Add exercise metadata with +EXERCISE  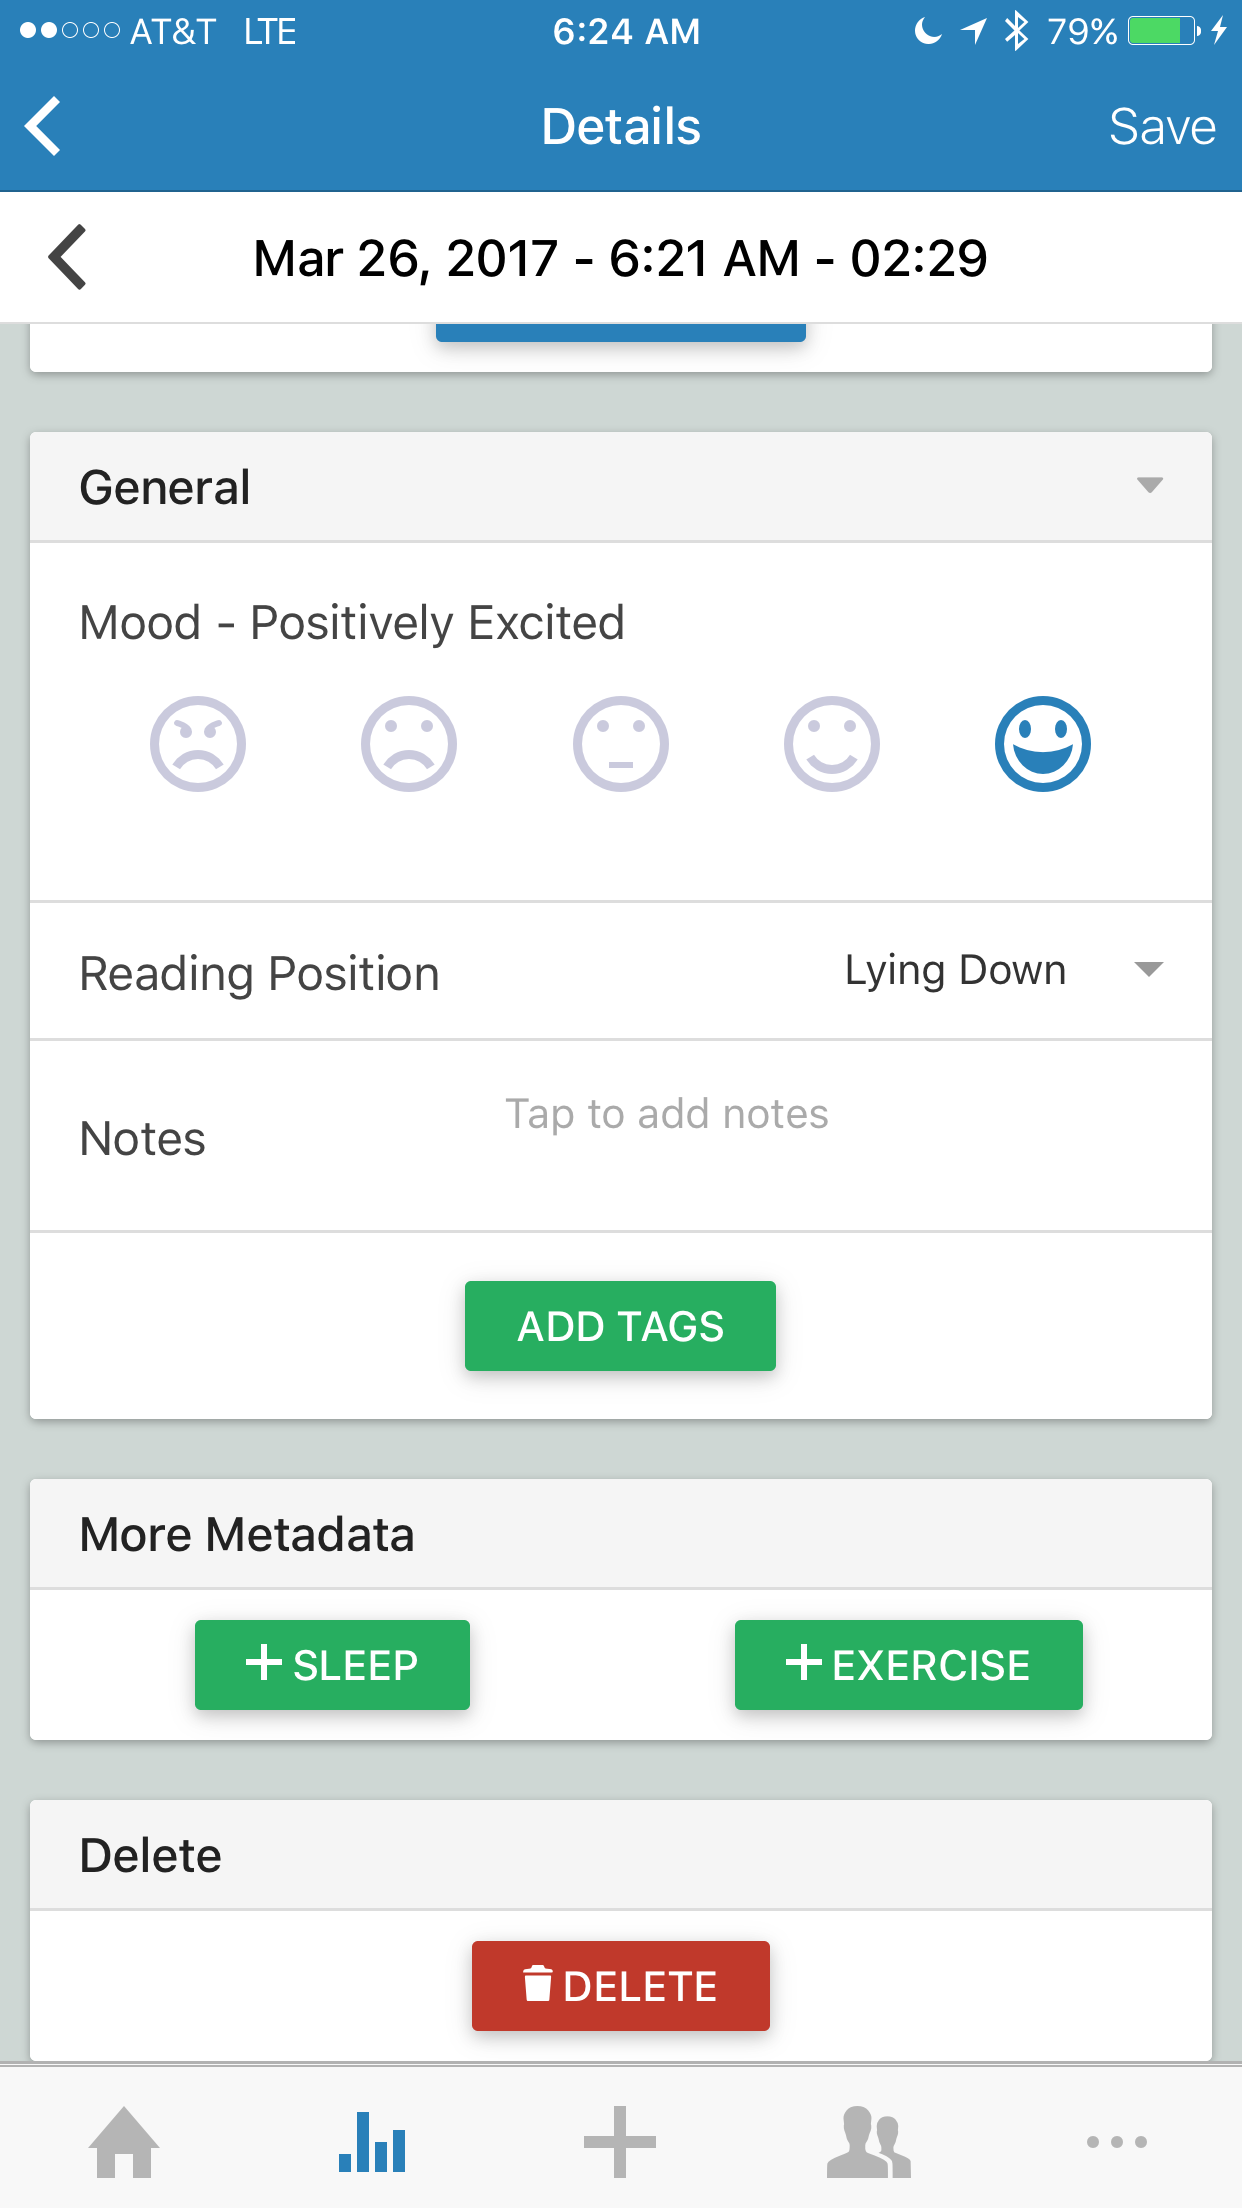tap(908, 1665)
